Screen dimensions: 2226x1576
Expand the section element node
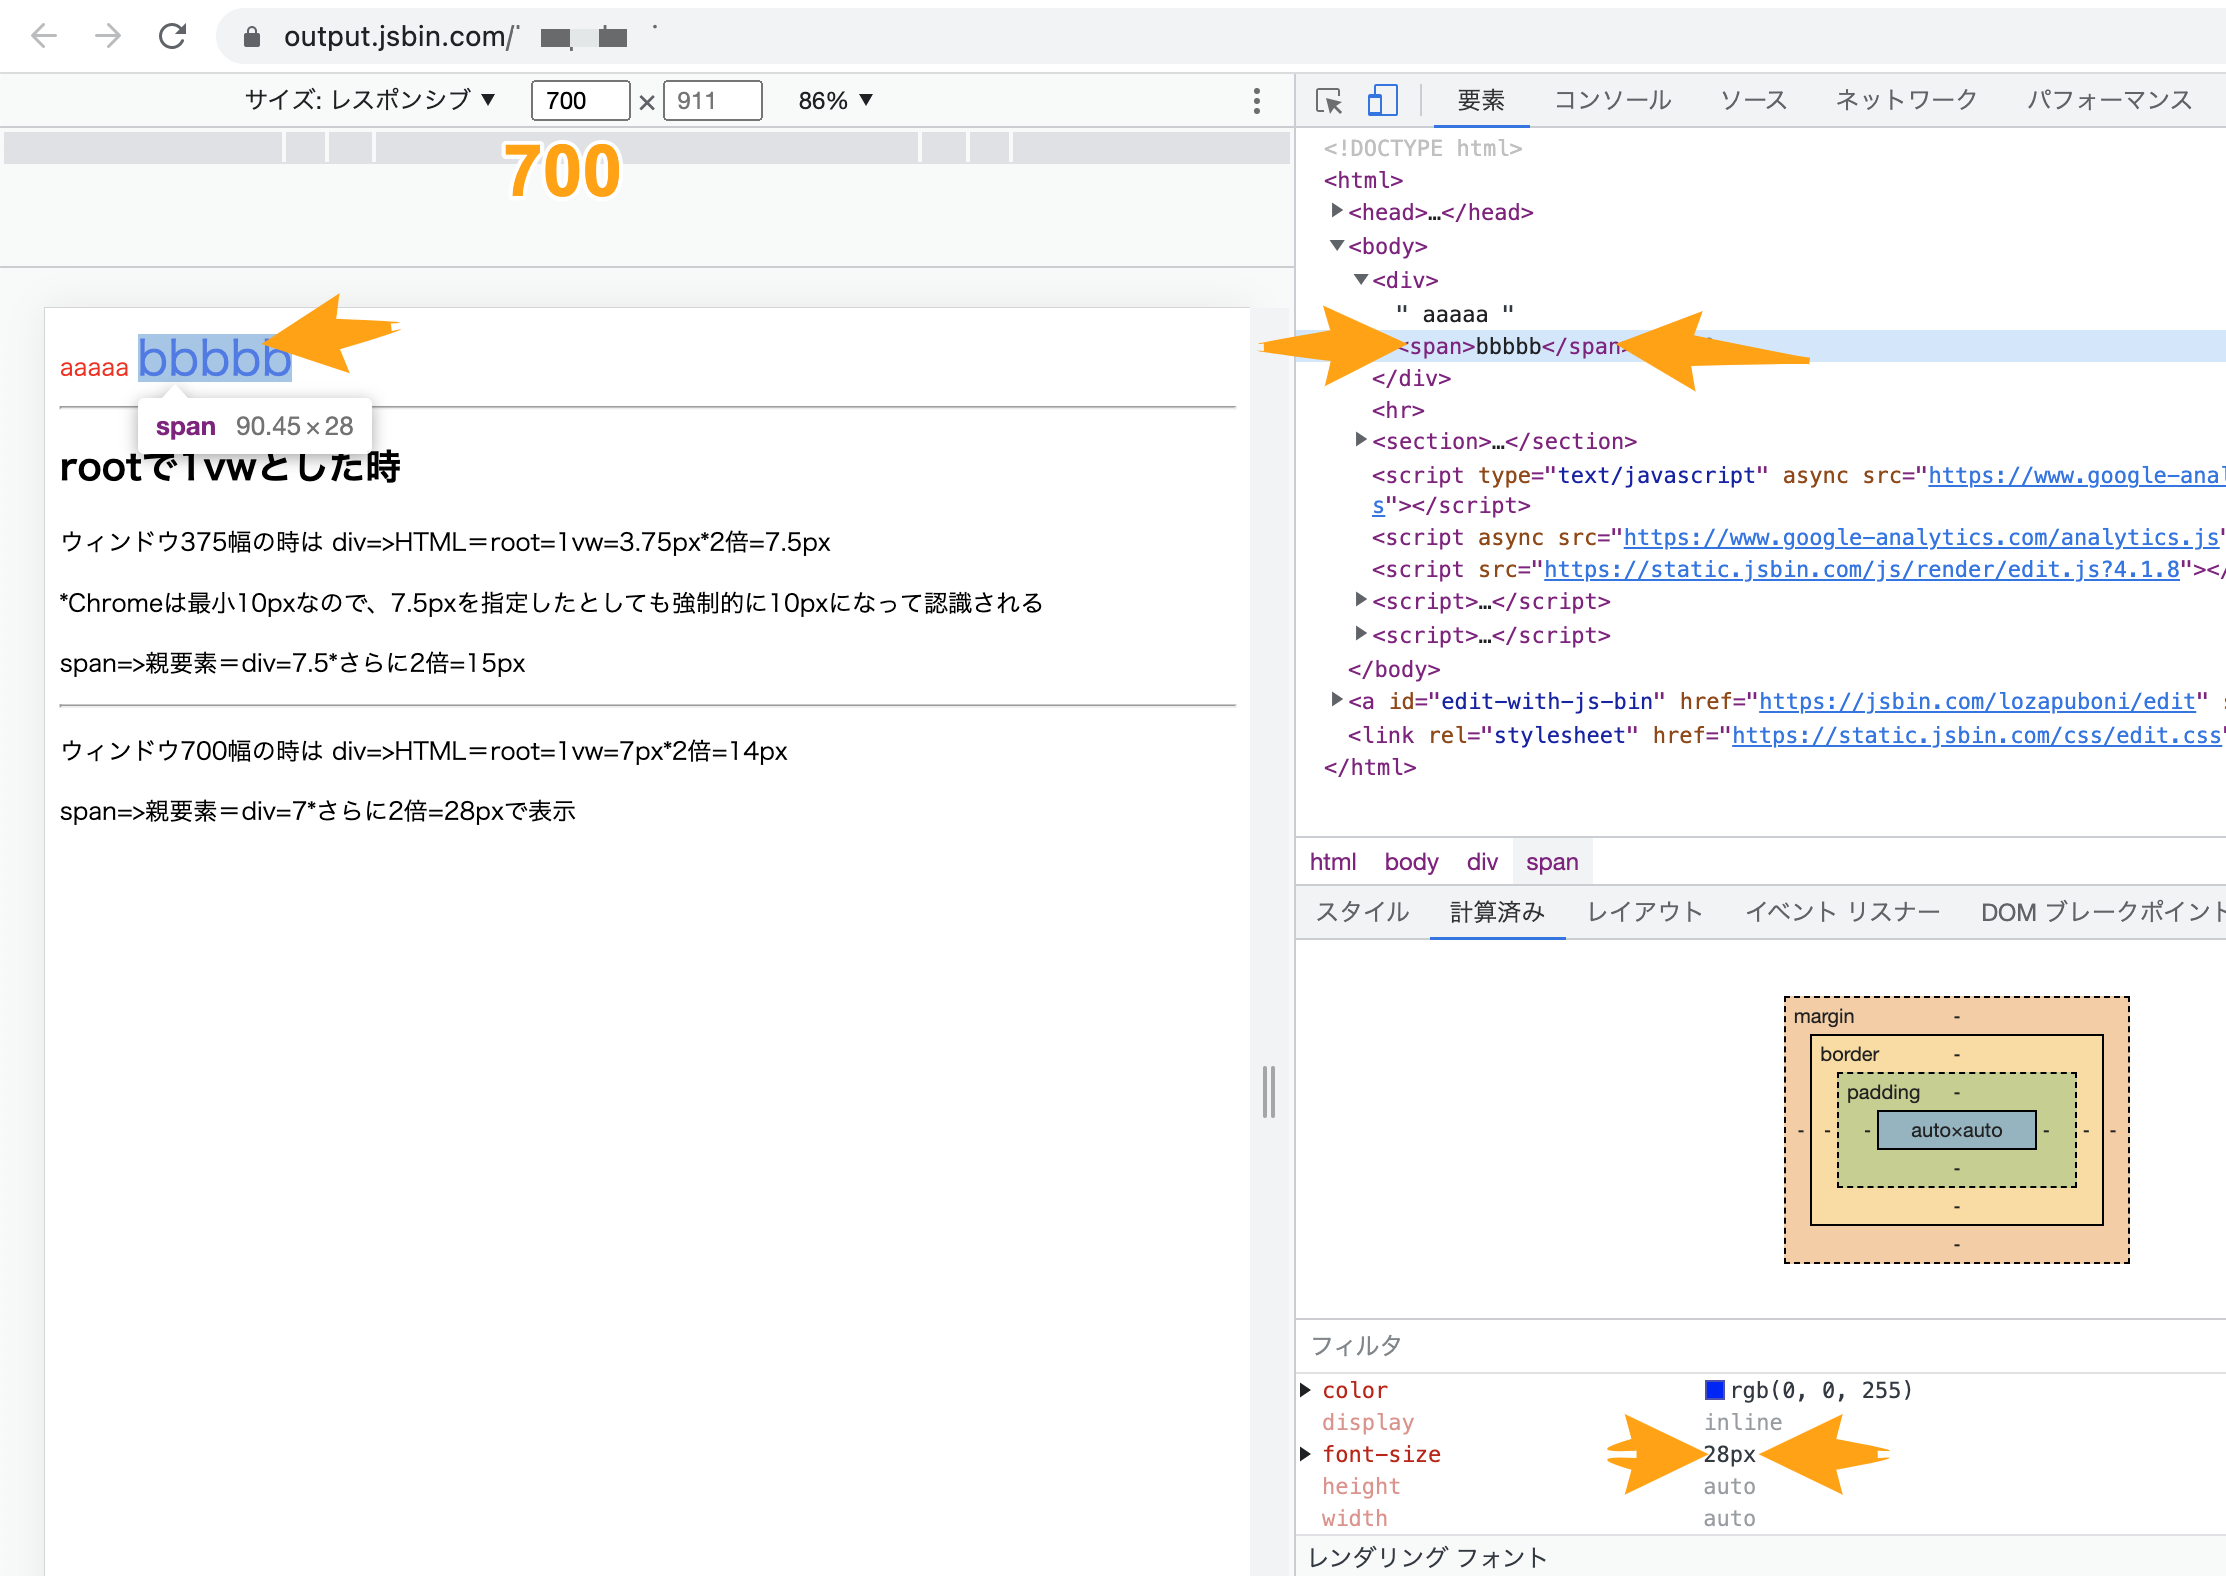tap(1361, 440)
